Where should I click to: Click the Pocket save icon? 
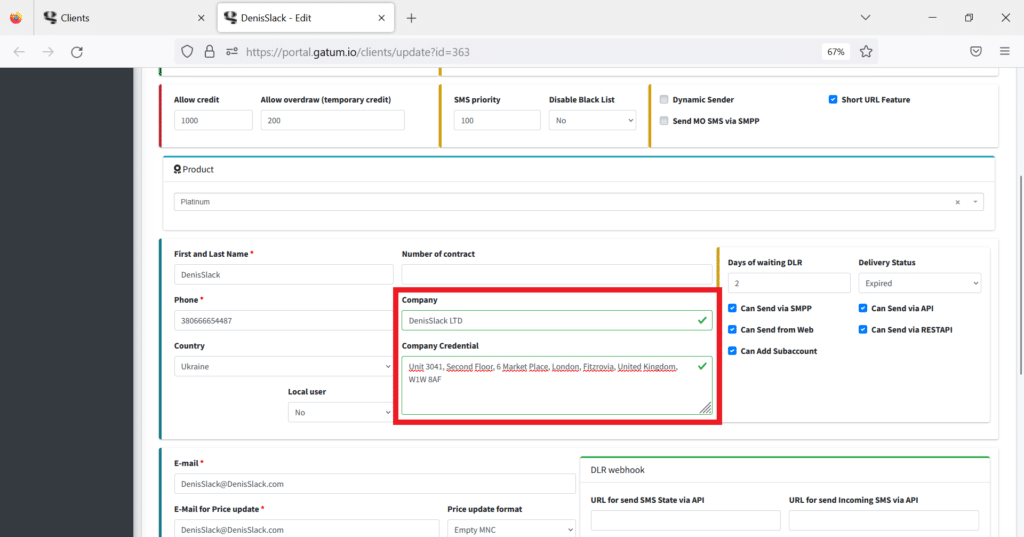click(x=975, y=52)
